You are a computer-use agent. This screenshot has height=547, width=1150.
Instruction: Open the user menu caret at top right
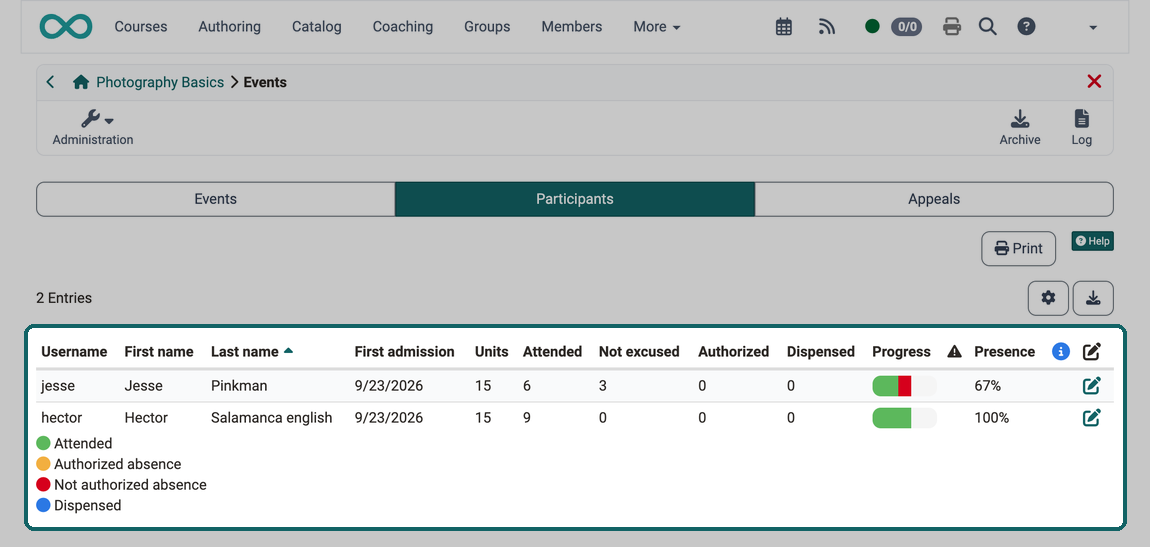(1093, 28)
